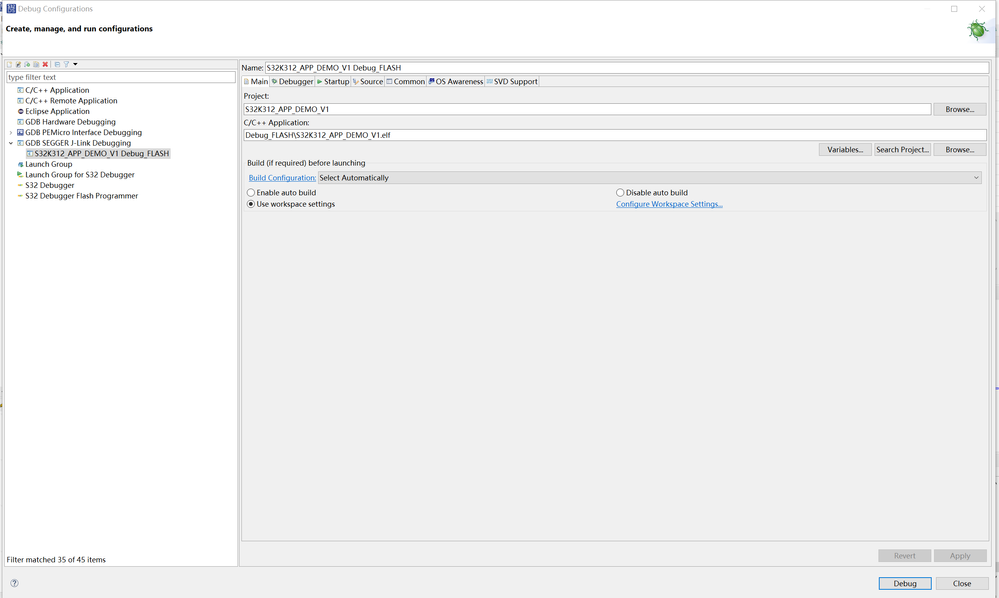Switch to the SVD Support tab

[512, 82]
